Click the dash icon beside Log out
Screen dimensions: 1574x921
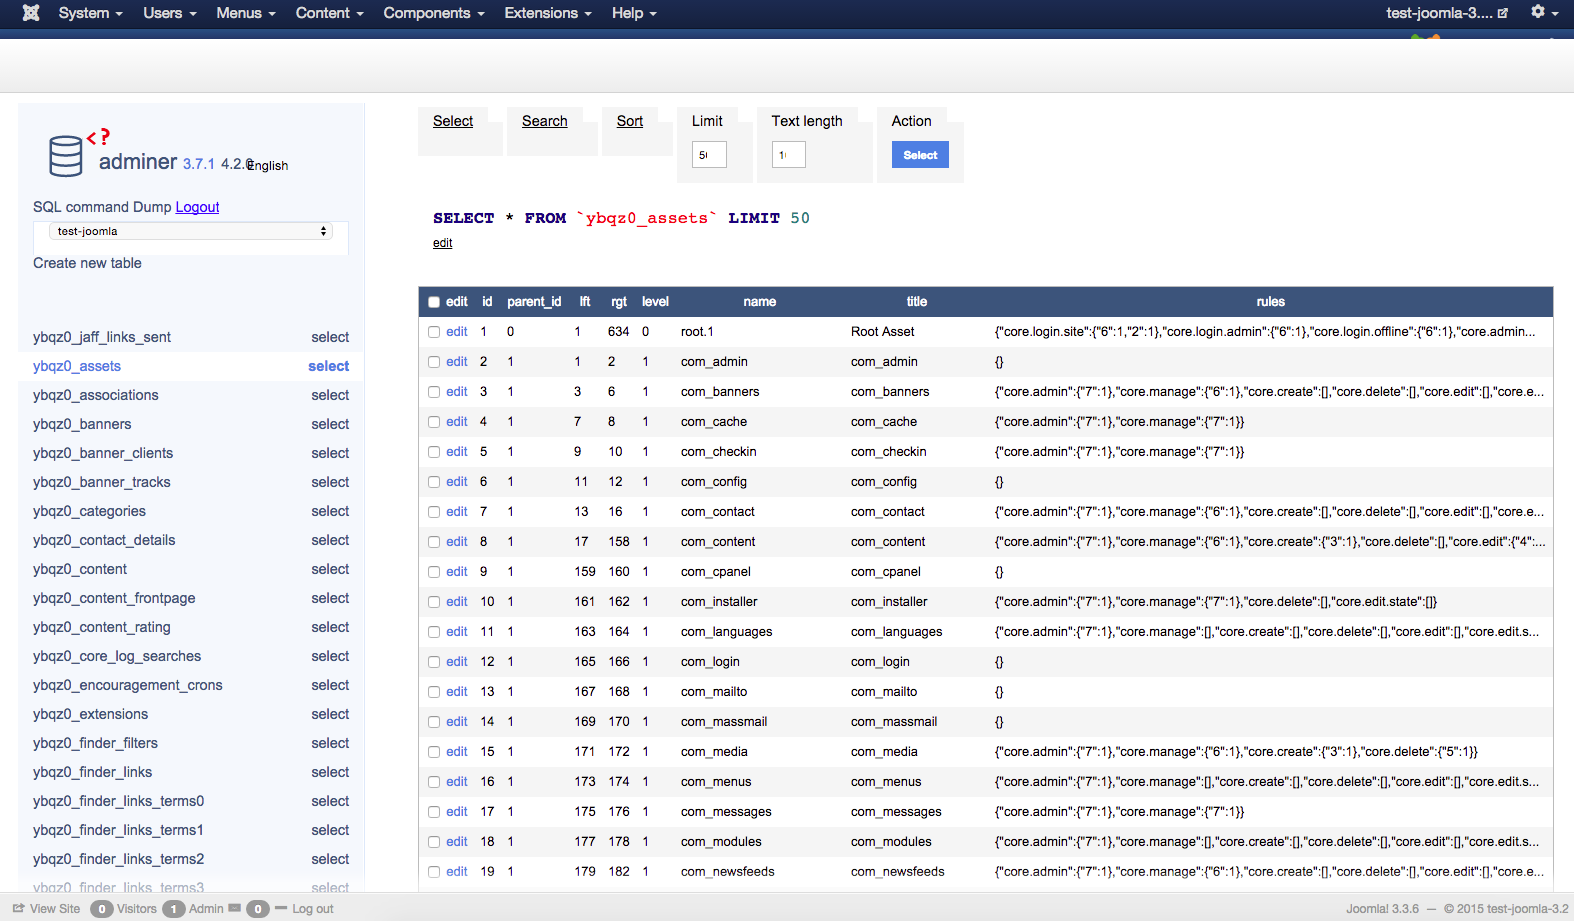(281, 908)
